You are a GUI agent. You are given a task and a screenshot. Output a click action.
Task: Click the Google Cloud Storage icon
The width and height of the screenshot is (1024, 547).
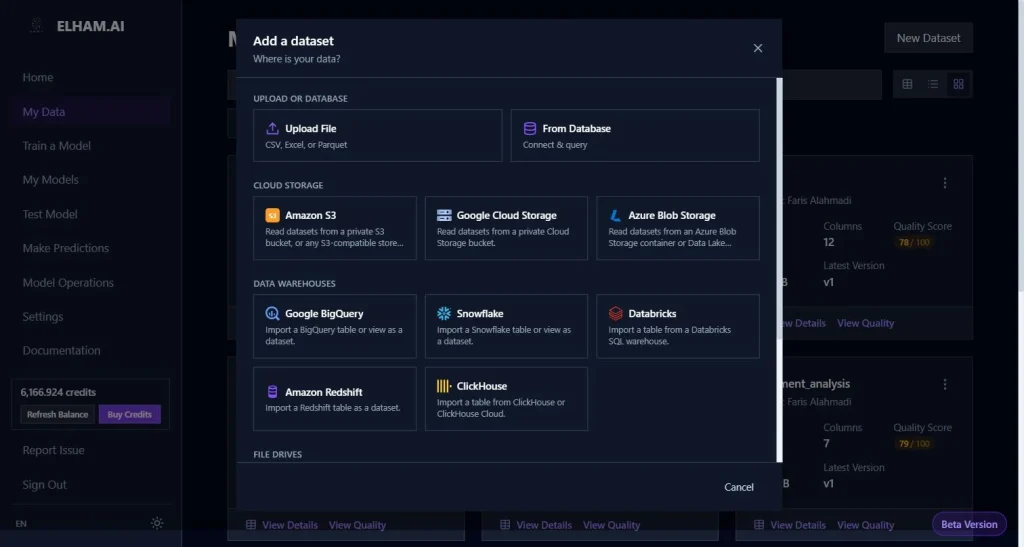click(x=444, y=215)
